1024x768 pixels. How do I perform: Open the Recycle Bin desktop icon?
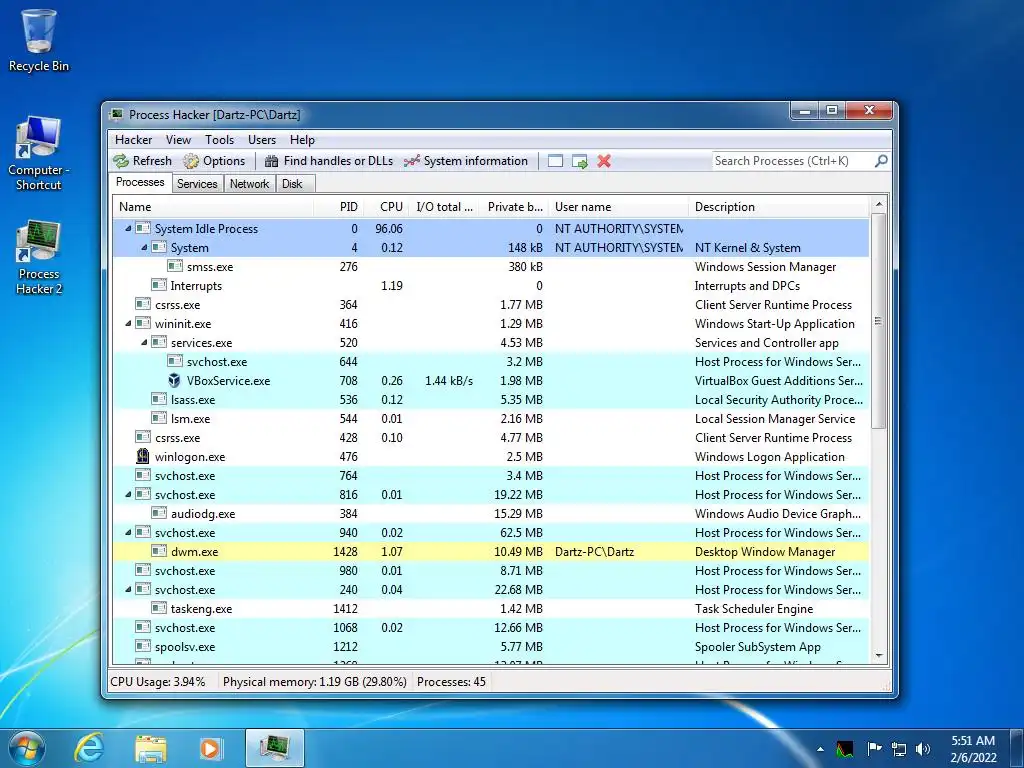pyautogui.click(x=39, y=40)
